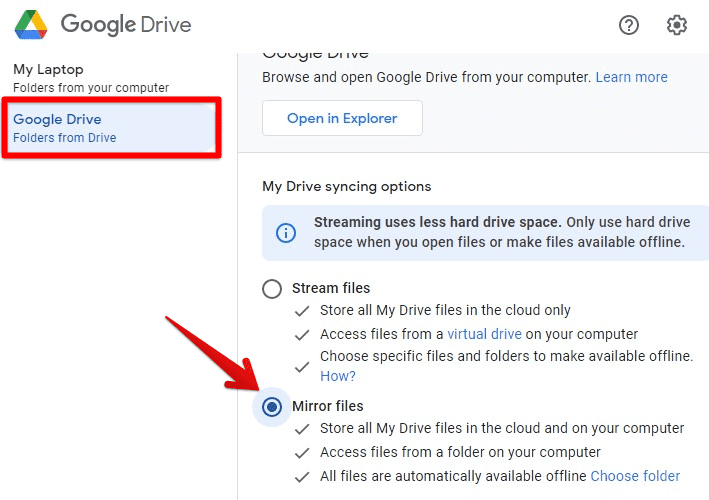Viewport: 709px width, 500px height.
Task: Open the settings gear icon
Action: (x=676, y=25)
